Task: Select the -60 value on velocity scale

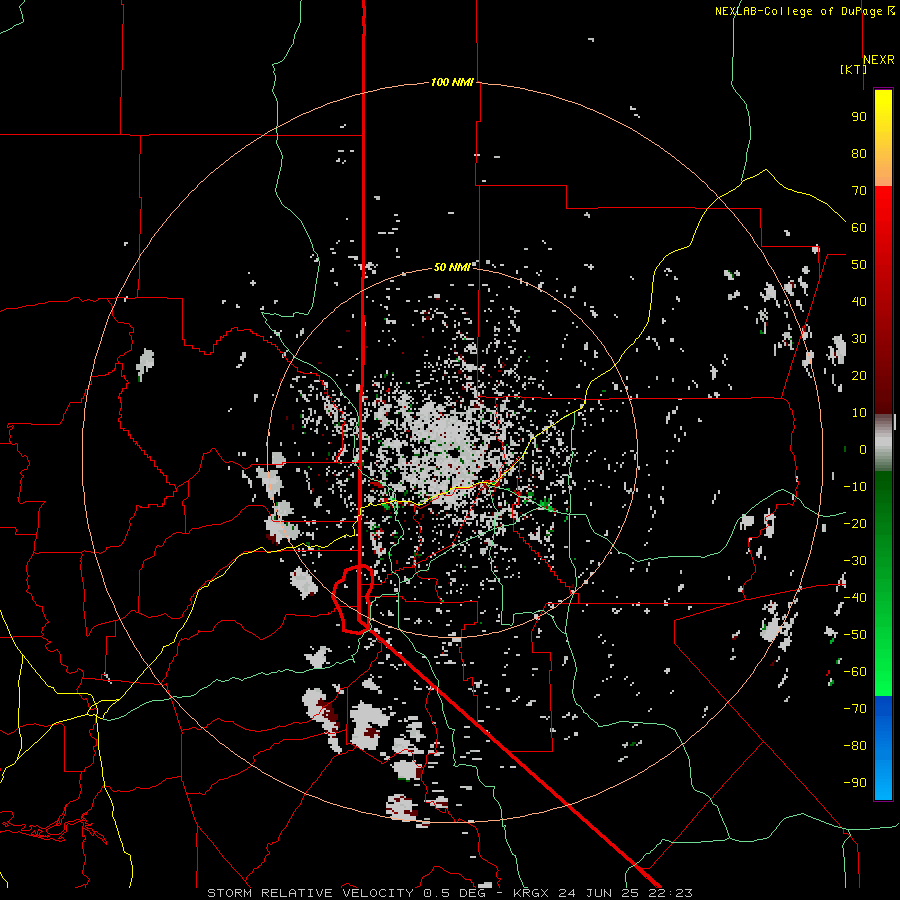Action: [x=855, y=672]
